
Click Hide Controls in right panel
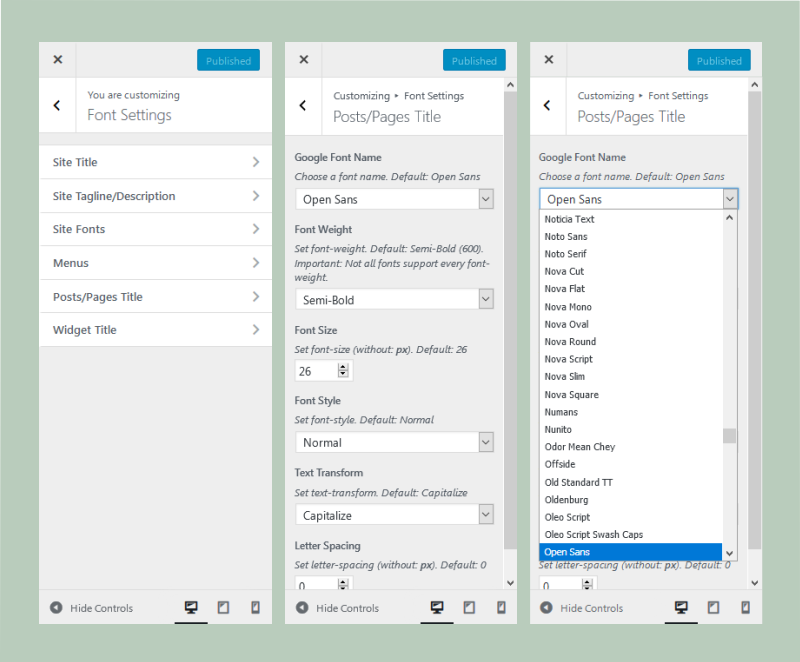(582, 608)
